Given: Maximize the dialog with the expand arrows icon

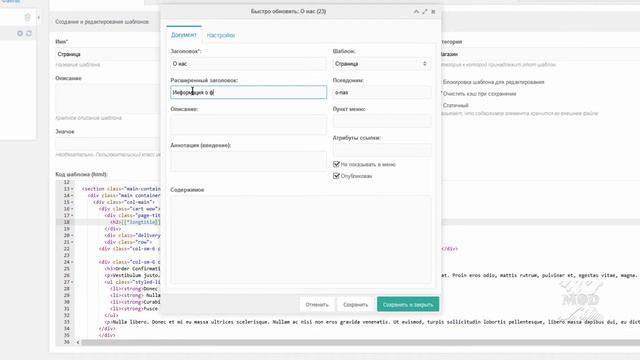Looking at the screenshot, I should [x=424, y=11].
